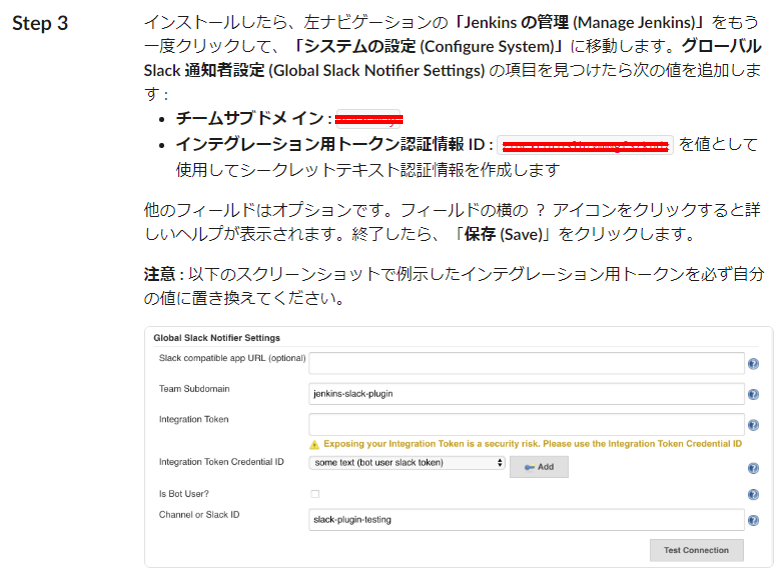Click the Add credentials button

[539, 466]
